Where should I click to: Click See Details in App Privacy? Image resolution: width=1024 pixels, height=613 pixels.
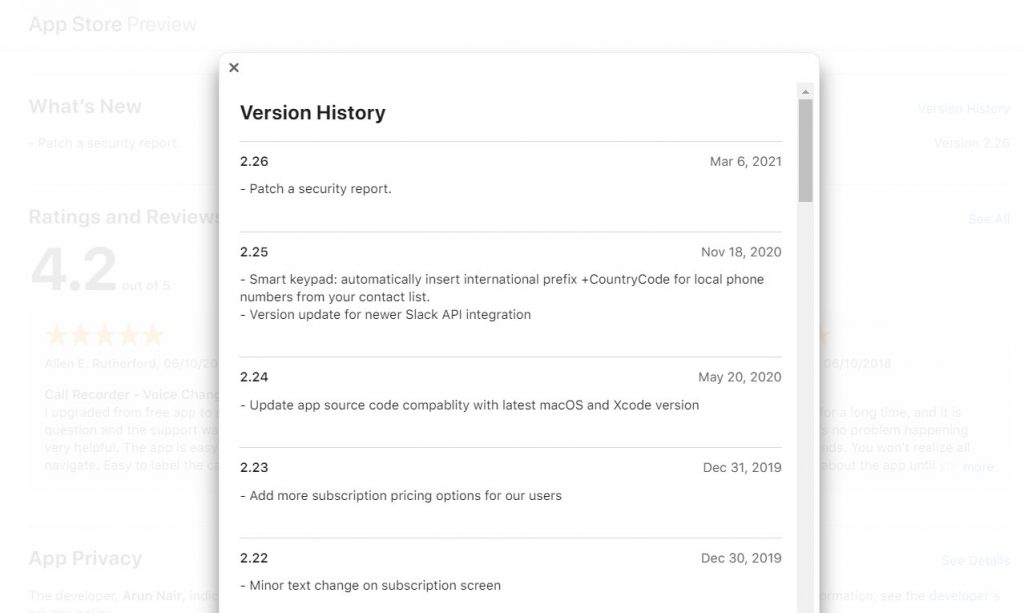click(976, 560)
